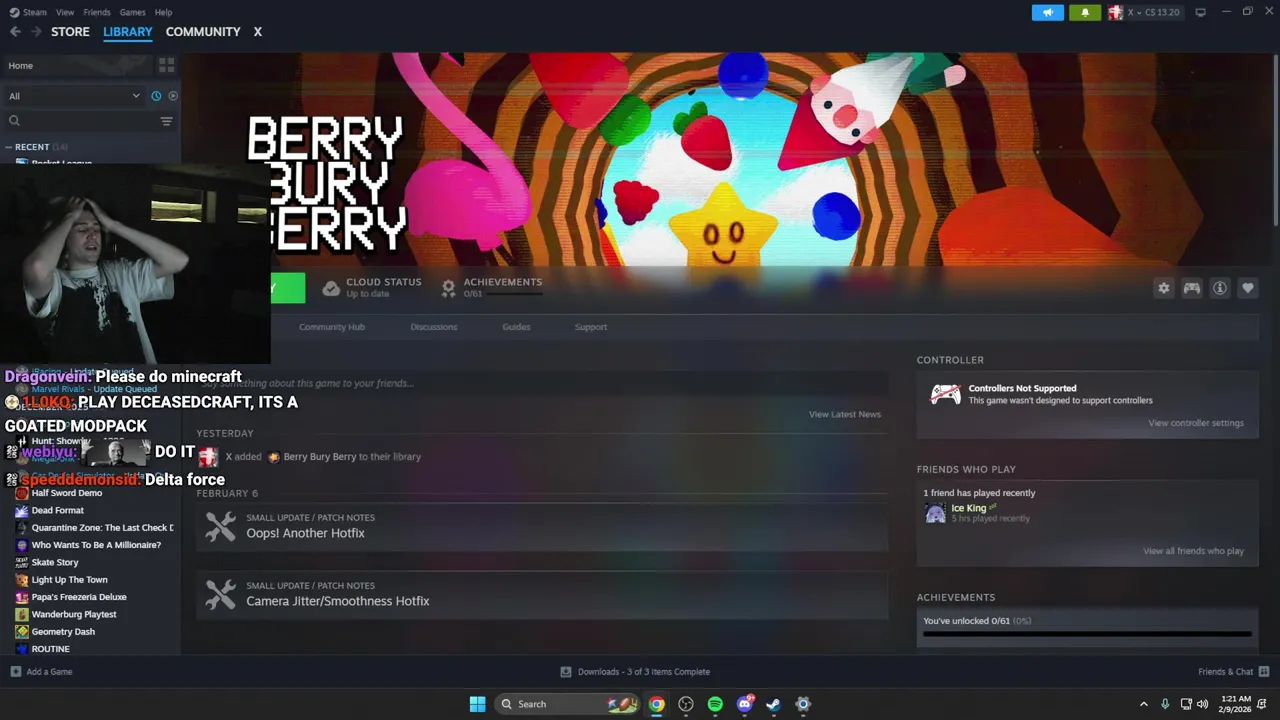Click View all friends who play
This screenshot has height=720, width=1280.
(x=1194, y=551)
